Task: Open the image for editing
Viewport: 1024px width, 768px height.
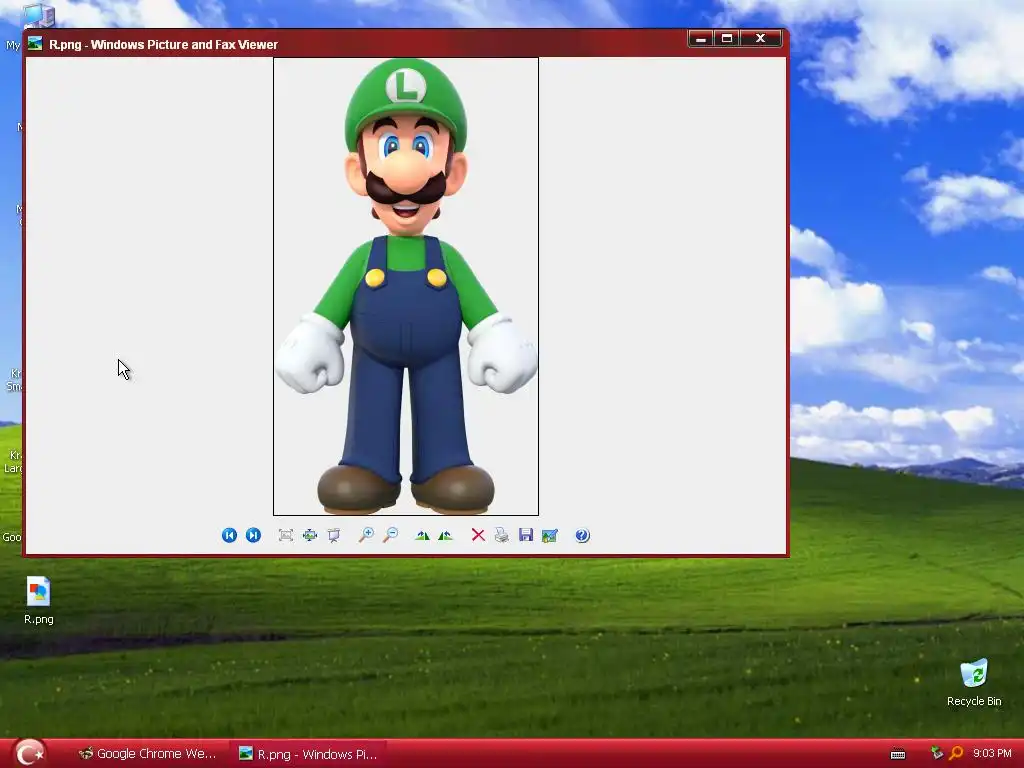Action: coord(550,536)
